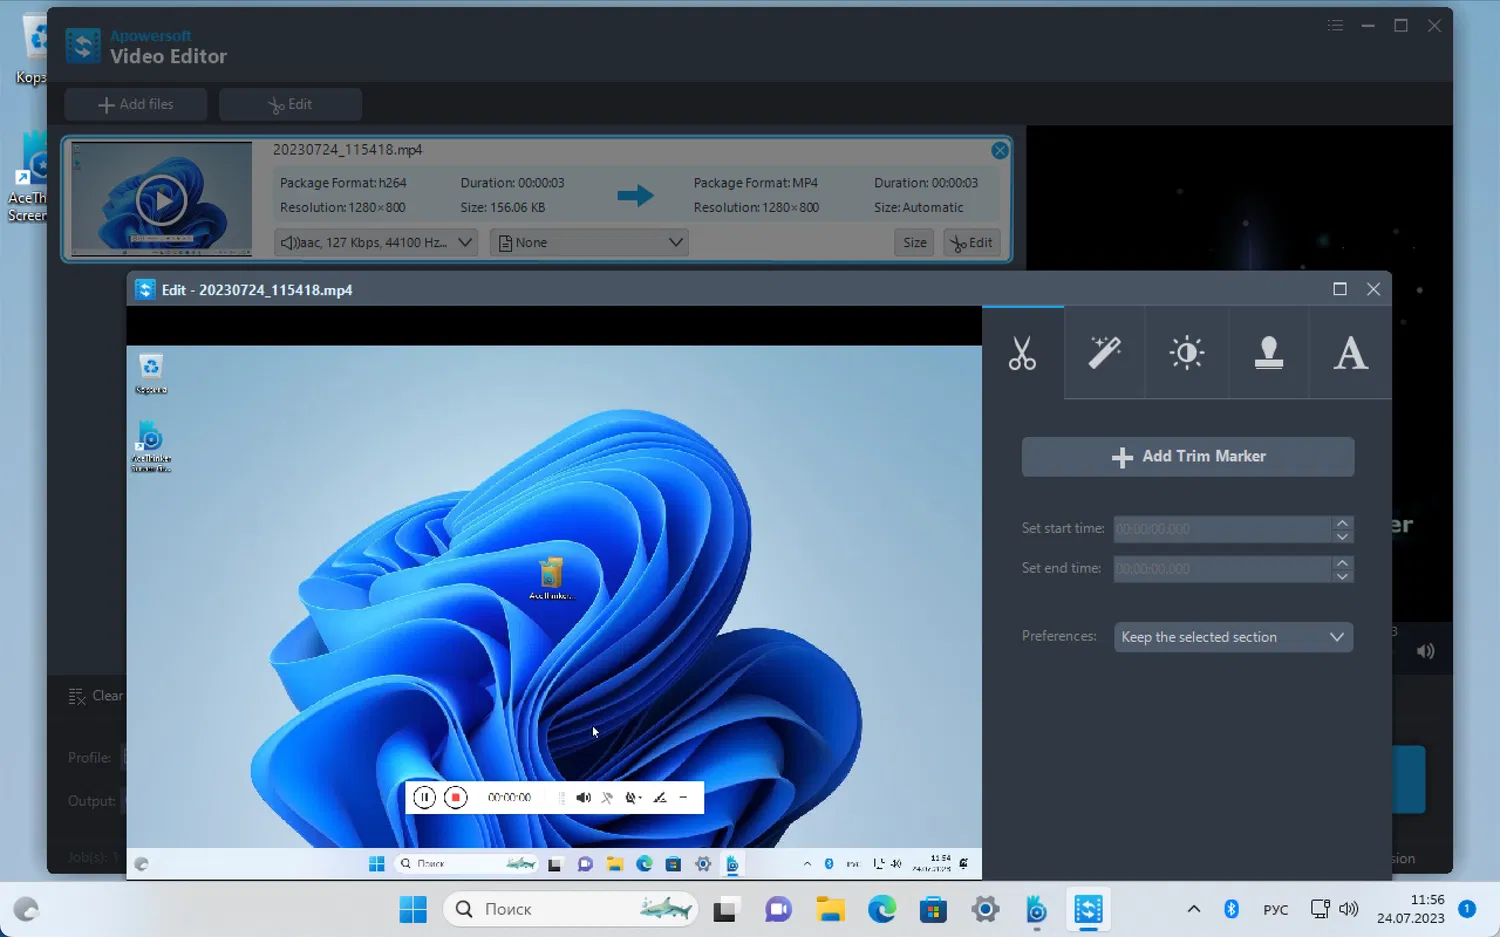Open the aac audio track dropdown
Viewport: 1500px width, 937px height.
tap(376, 243)
